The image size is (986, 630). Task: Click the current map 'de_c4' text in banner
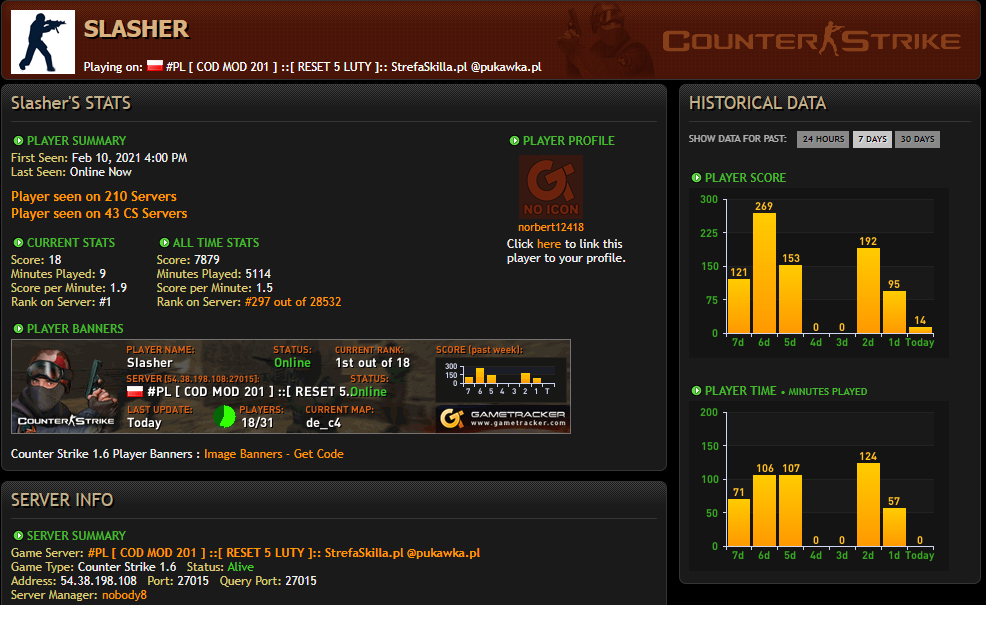tap(323, 423)
